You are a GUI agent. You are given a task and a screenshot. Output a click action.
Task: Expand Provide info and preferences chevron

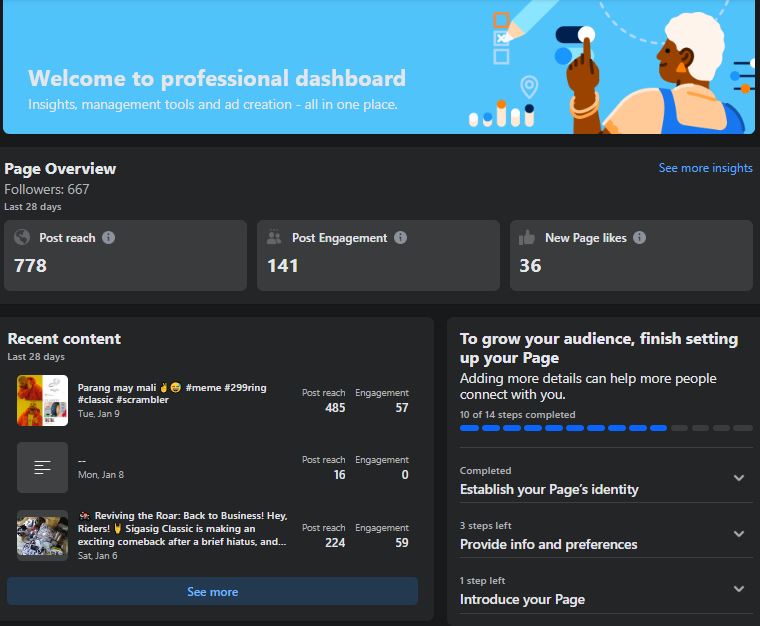(739, 534)
